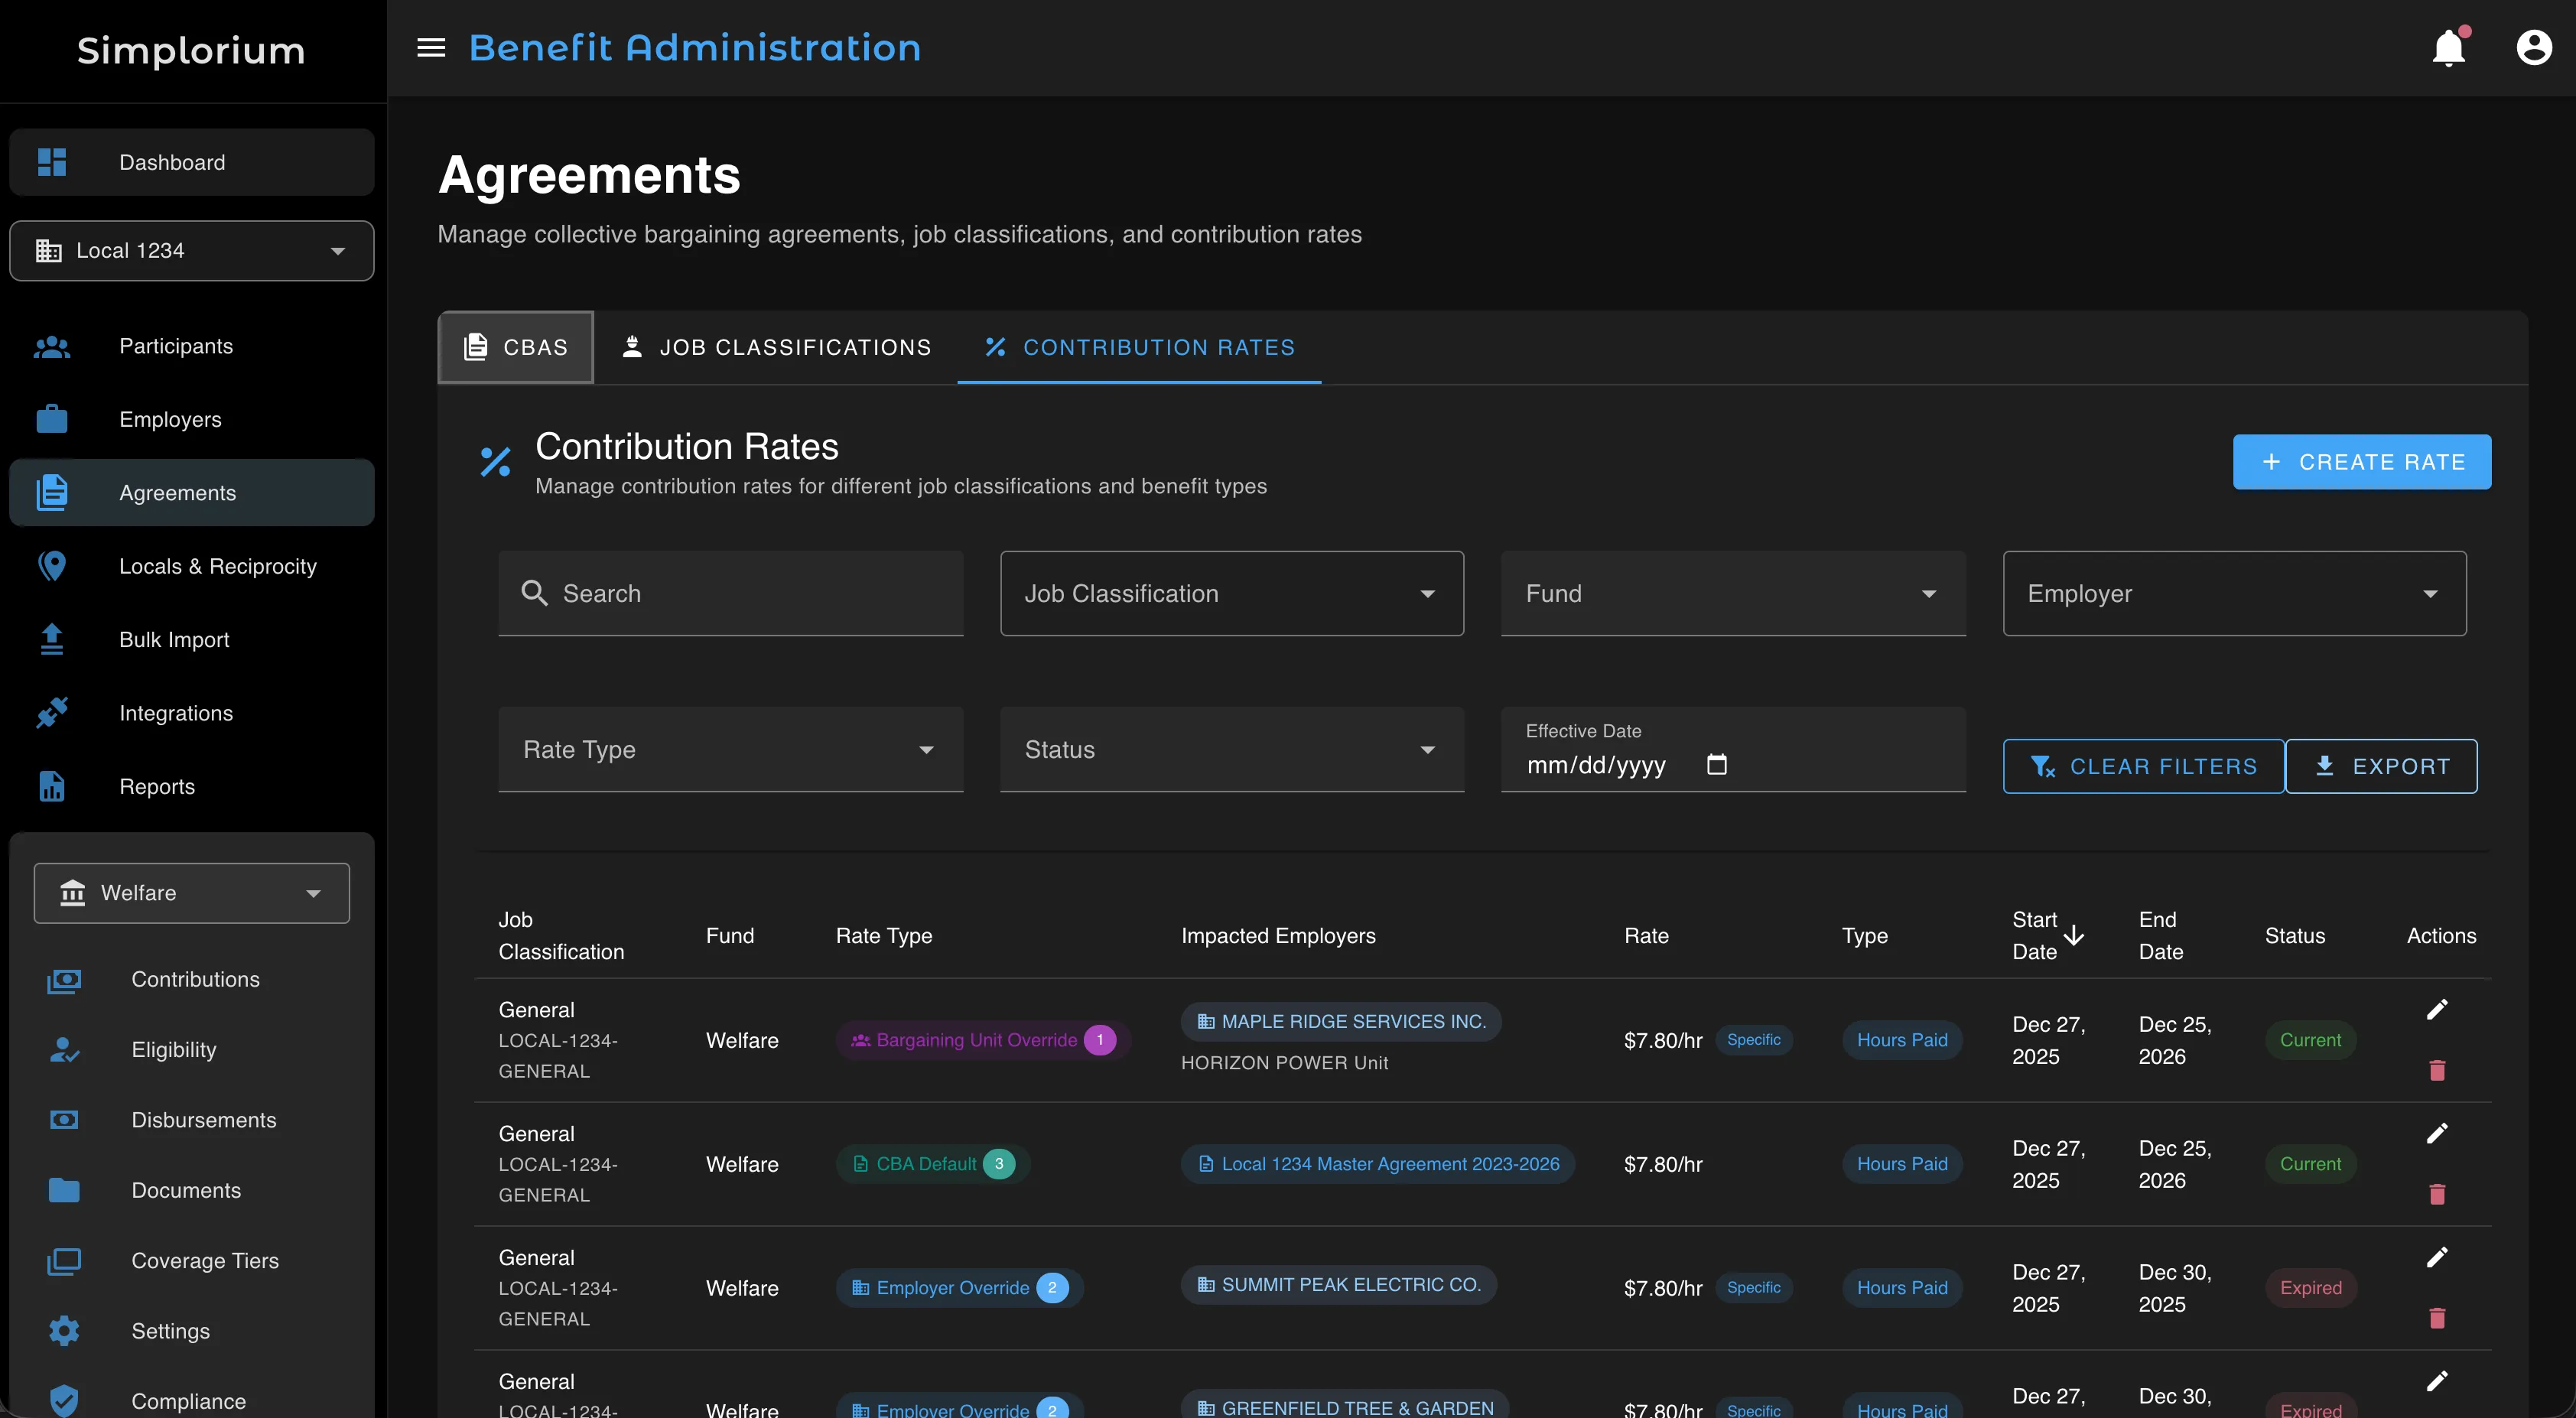Click the notifications bell icon
The width and height of the screenshot is (2576, 1418).
pos(2448,48)
